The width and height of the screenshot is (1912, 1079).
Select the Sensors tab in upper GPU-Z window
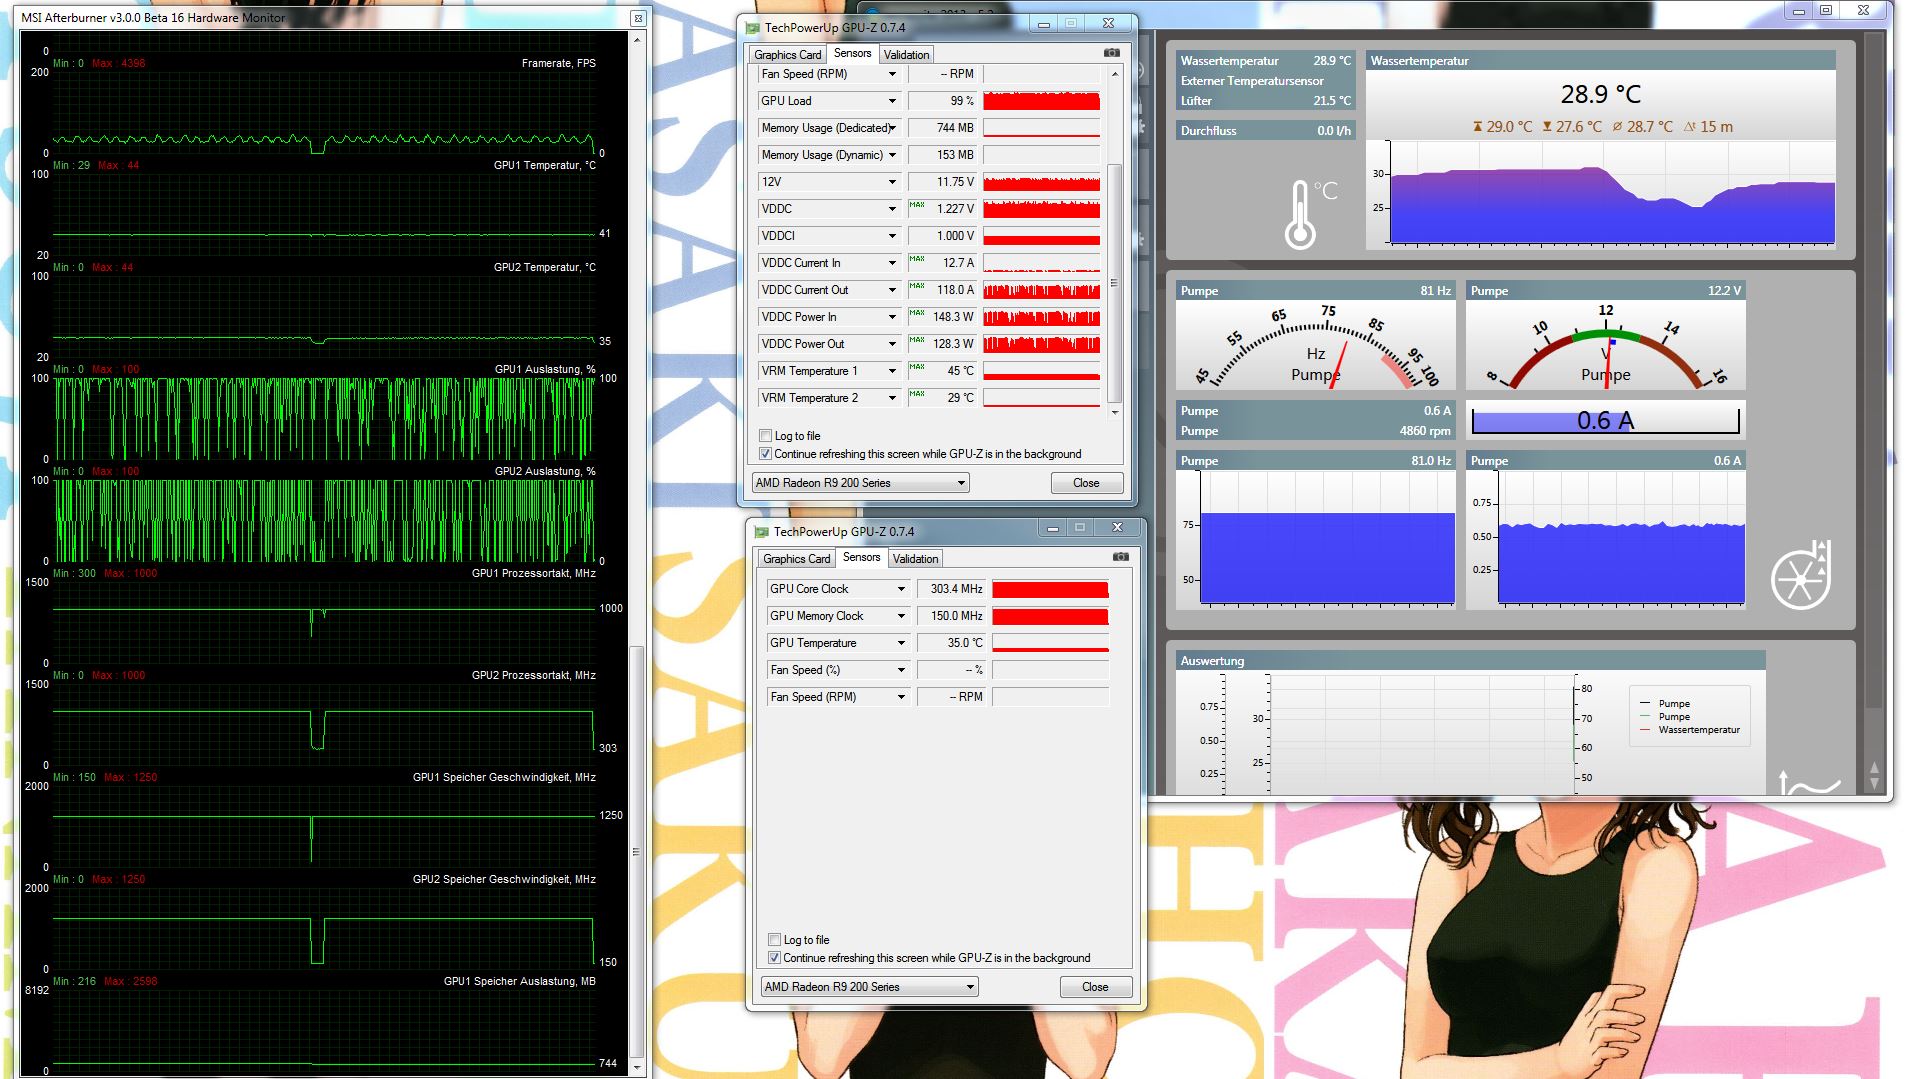click(x=853, y=53)
